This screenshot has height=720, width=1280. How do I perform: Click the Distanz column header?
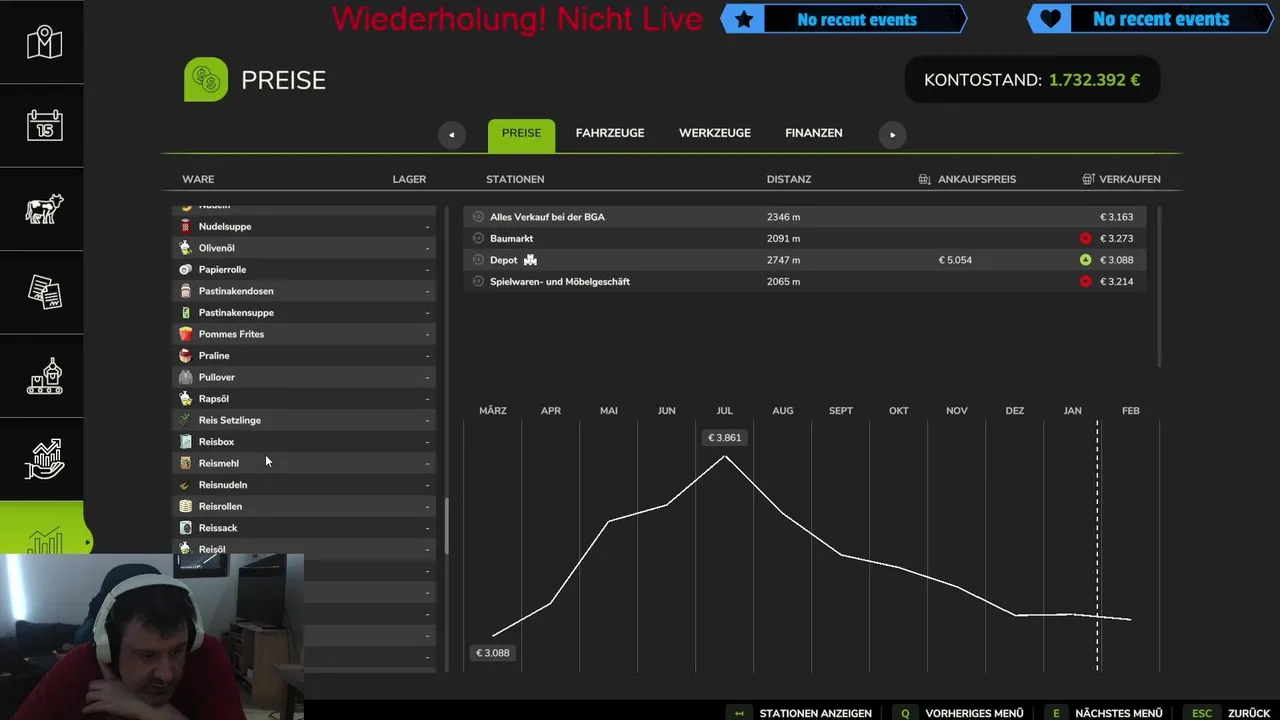[x=789, y=179]
